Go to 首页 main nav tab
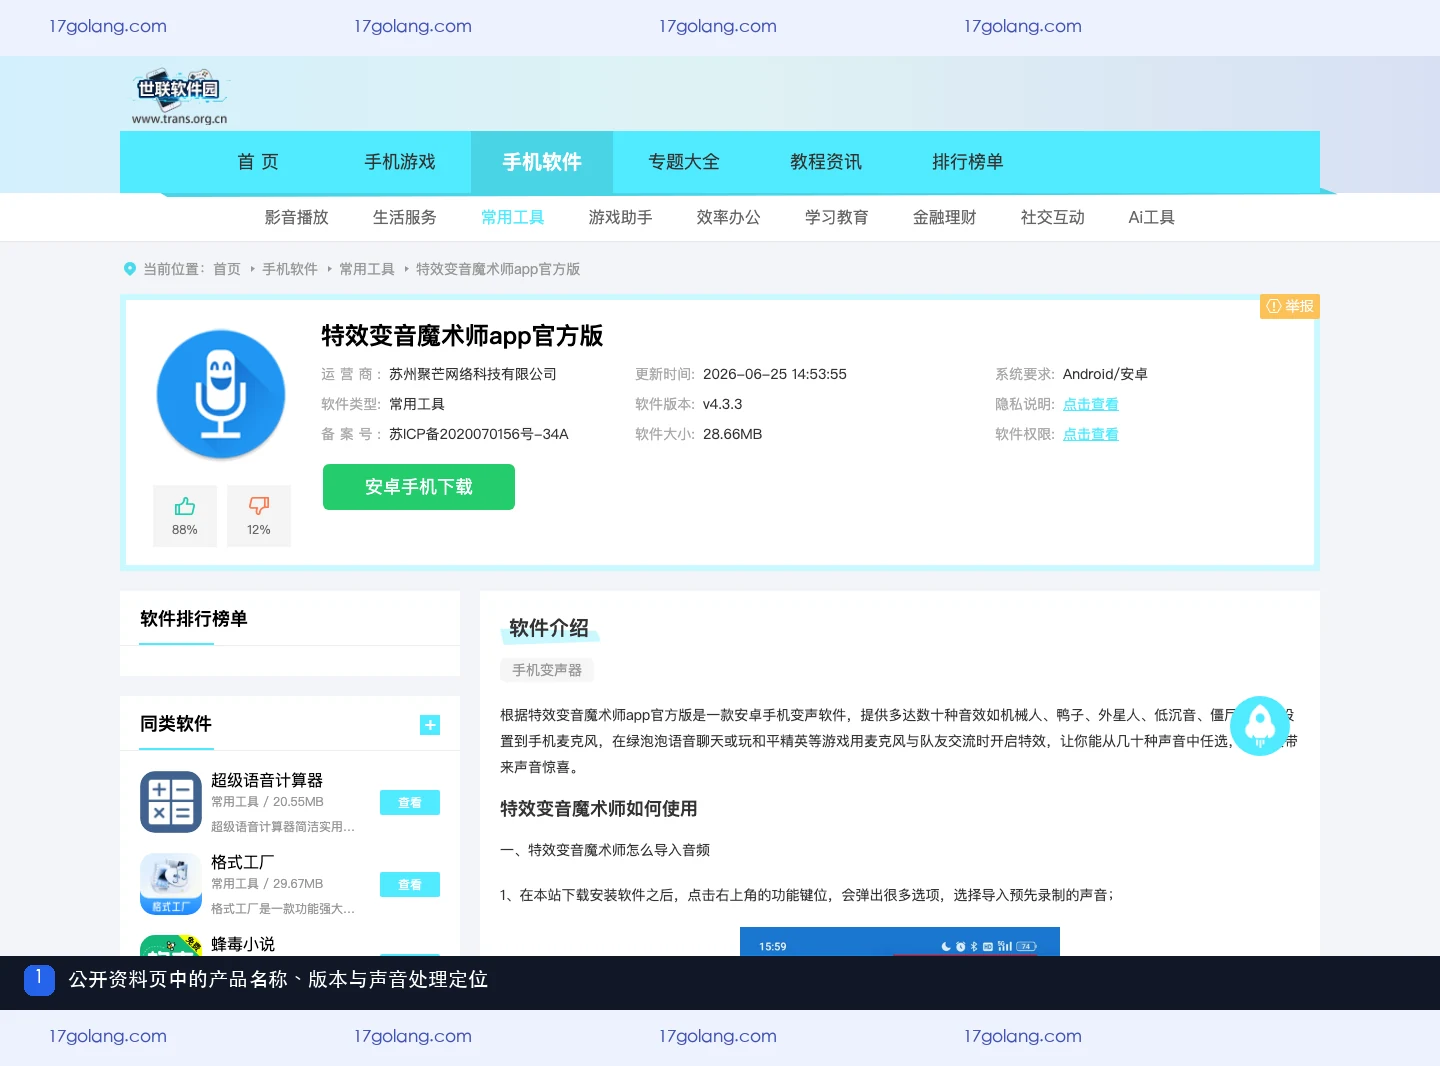Viewport: 1440px width, 1066px height. (258, 162)
